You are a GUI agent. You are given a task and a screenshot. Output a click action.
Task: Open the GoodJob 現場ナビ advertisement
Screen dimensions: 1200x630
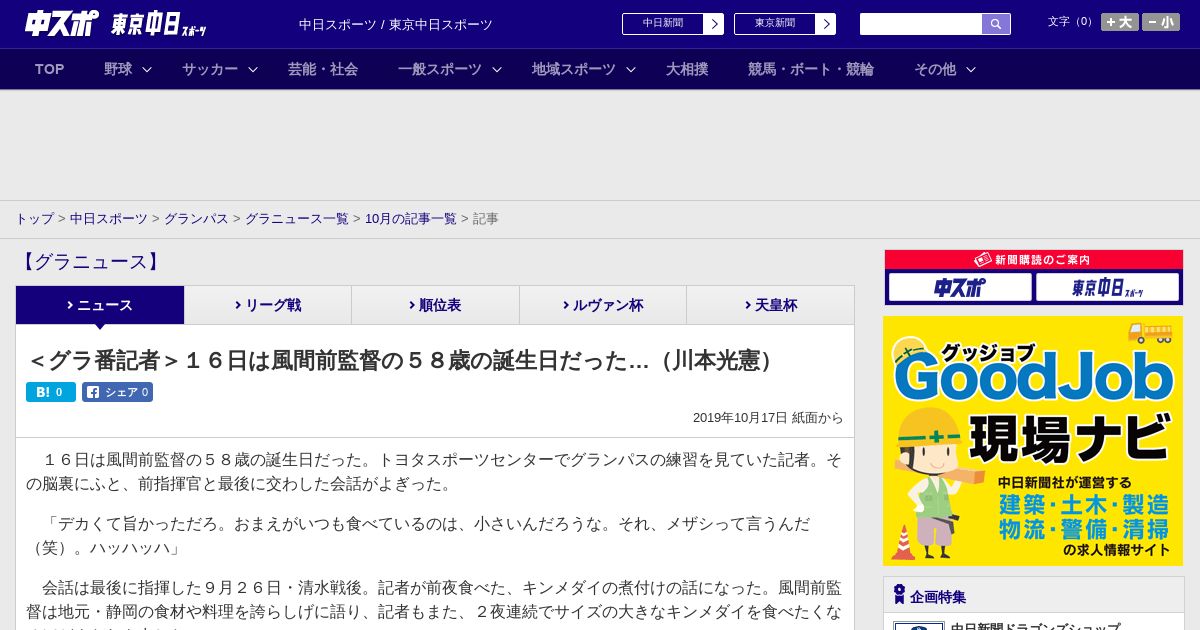[x=1033, y=441]
